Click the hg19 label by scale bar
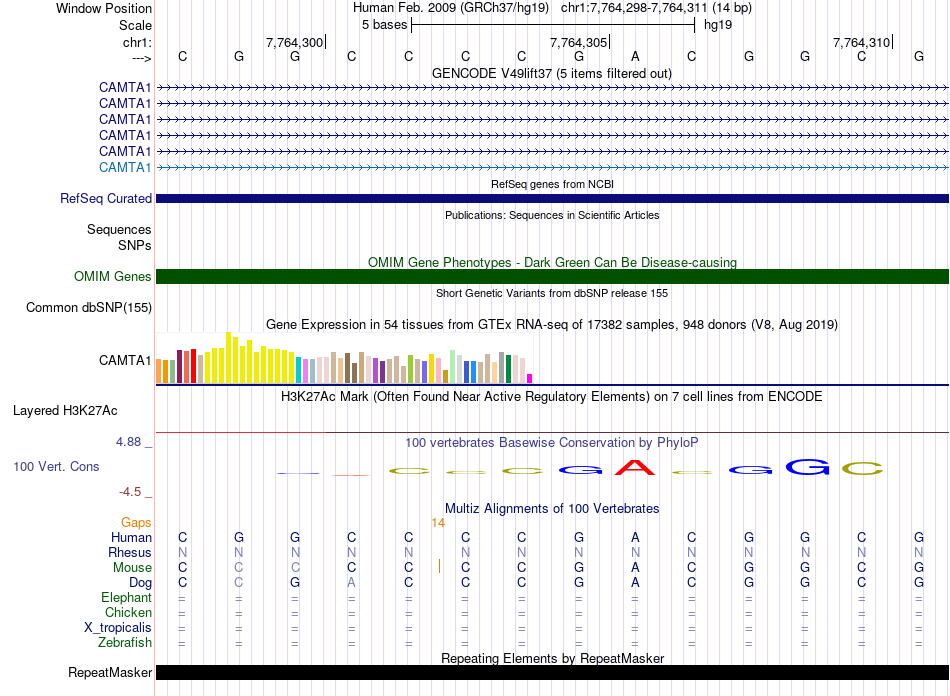 coord(718,25)
